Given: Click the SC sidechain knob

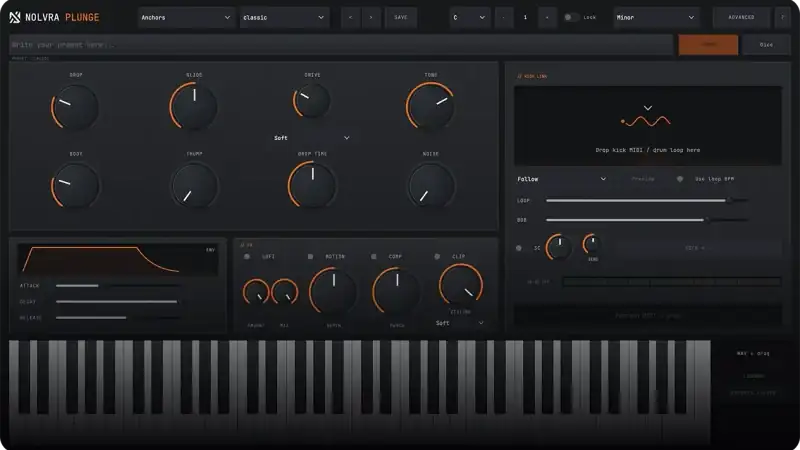Looking at the screenshot, I should pos(559,248).
